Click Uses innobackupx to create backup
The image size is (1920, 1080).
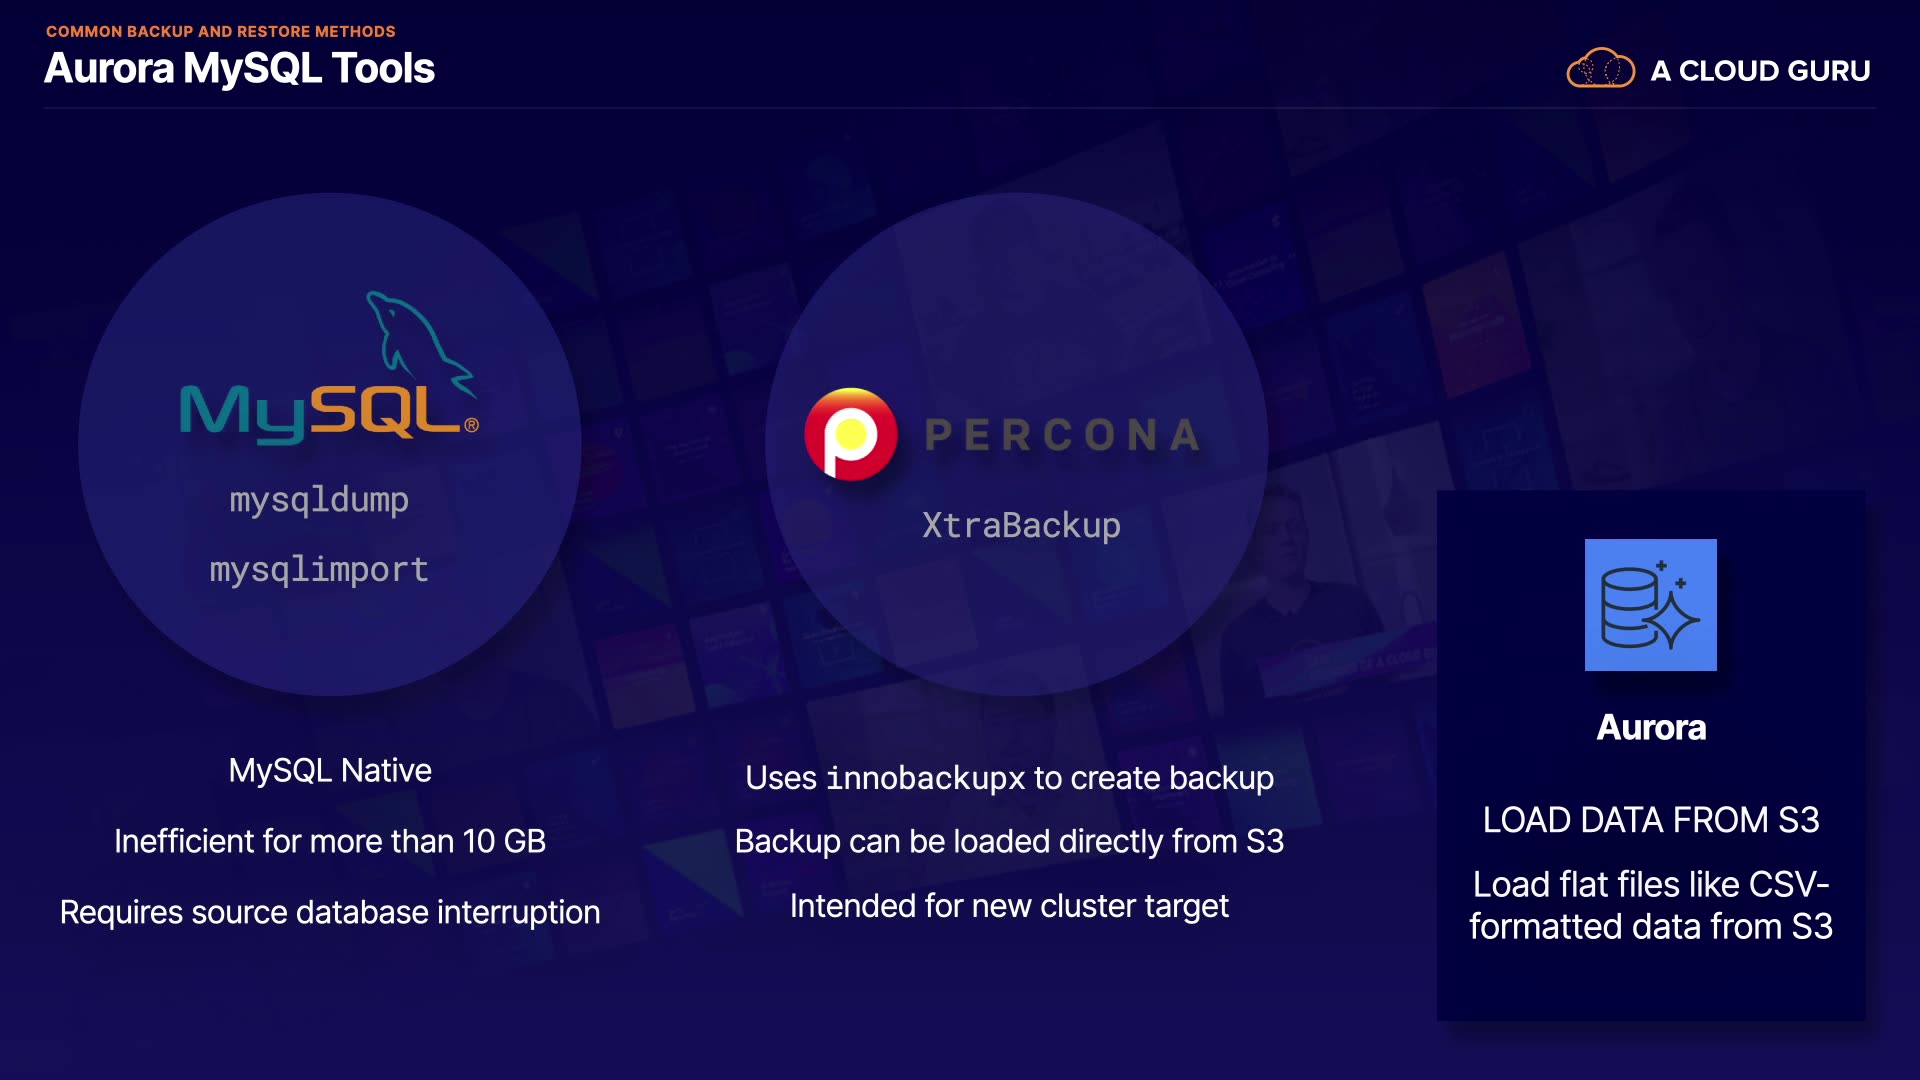pyautogui.click(x=1009, y=778)
